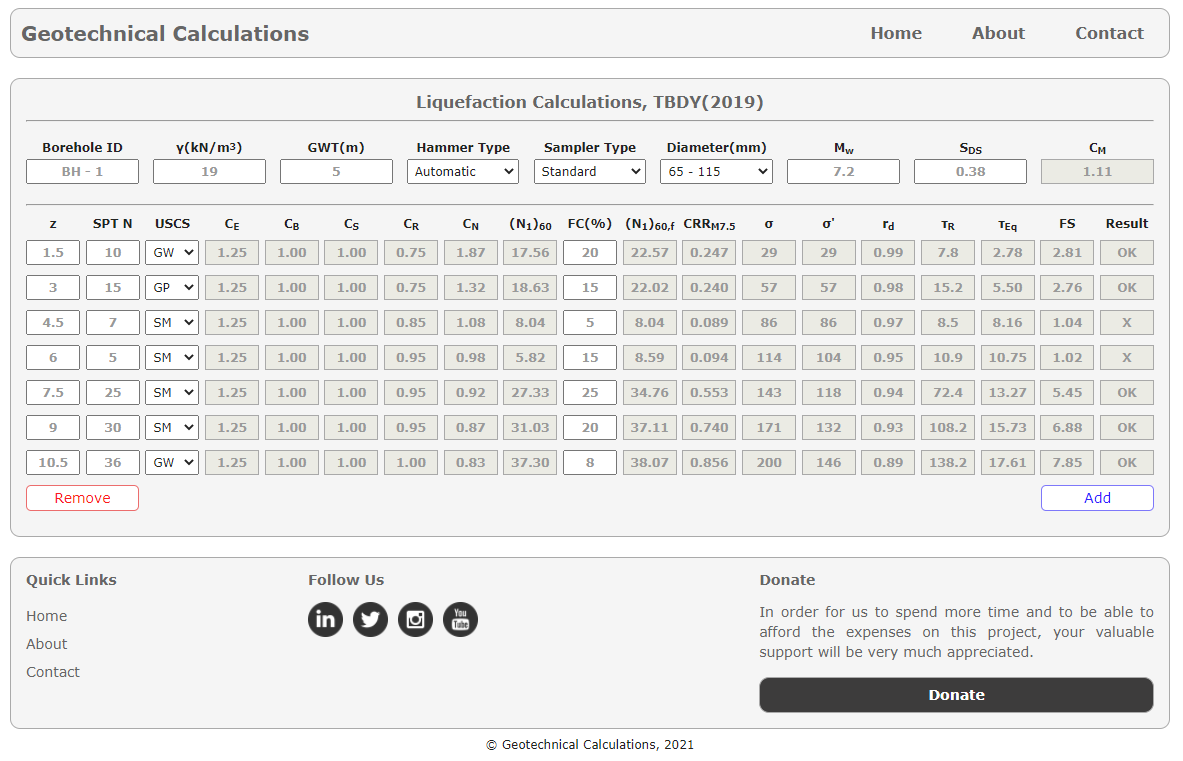Select the Mw input field
This screenshot has width=1183, height=761.
click(843, 171)
